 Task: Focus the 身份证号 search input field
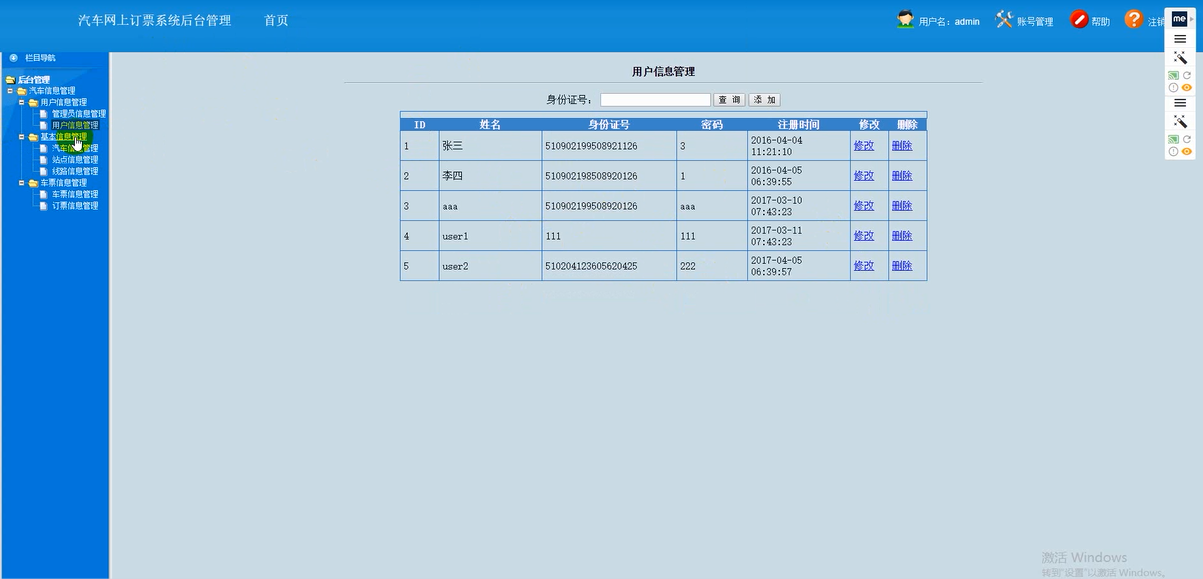coord(656,100)
